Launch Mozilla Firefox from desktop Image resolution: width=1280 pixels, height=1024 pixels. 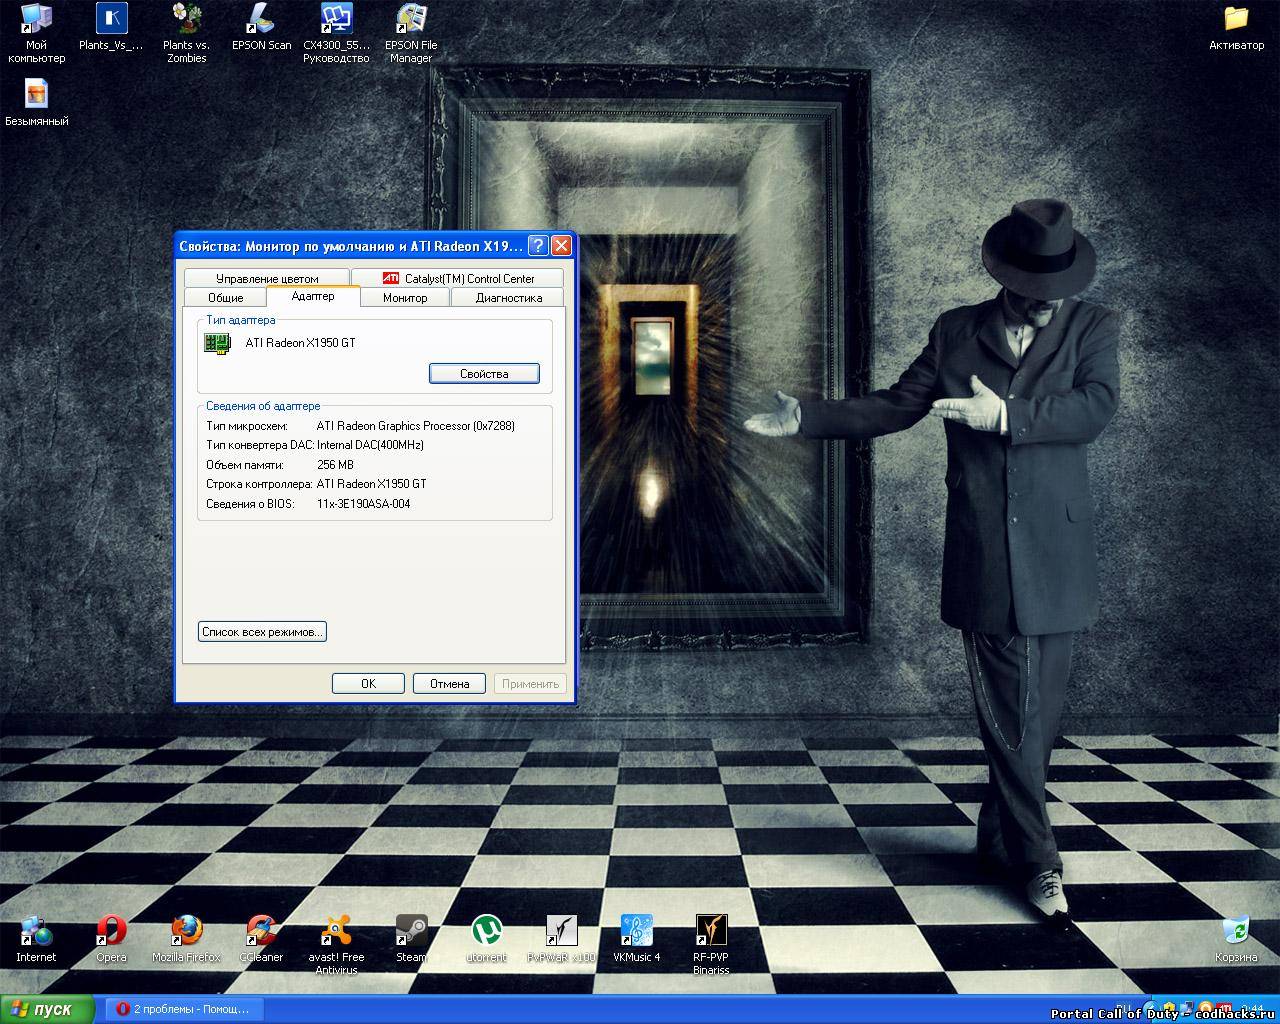click(x=186, y=939)
